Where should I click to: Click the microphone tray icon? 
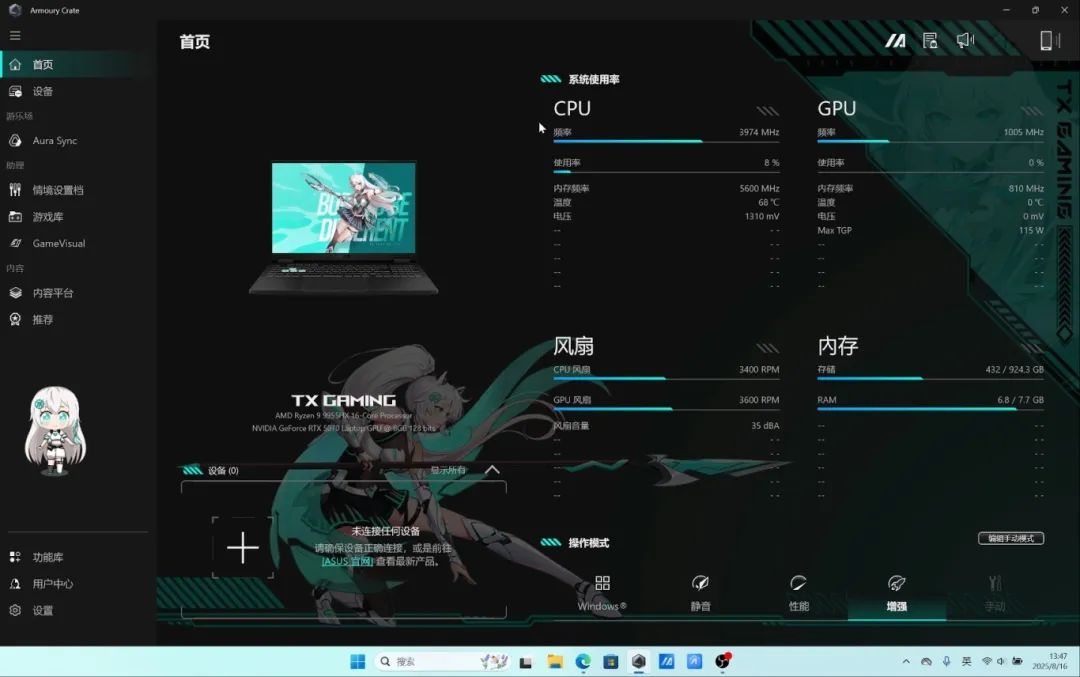pyautogui.click(x=946, y=662)
